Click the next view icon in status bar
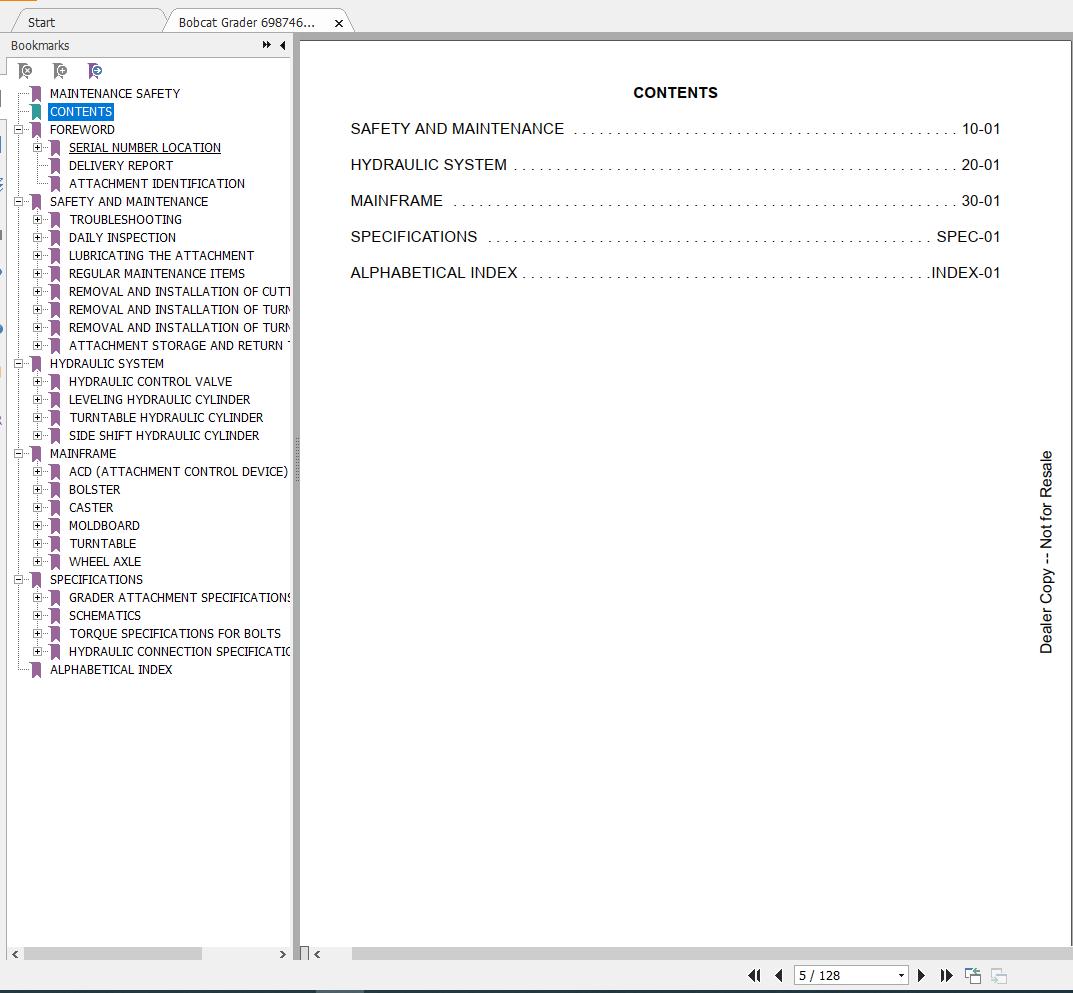Viewport: 1073px width, 993px height. [999, 975]
